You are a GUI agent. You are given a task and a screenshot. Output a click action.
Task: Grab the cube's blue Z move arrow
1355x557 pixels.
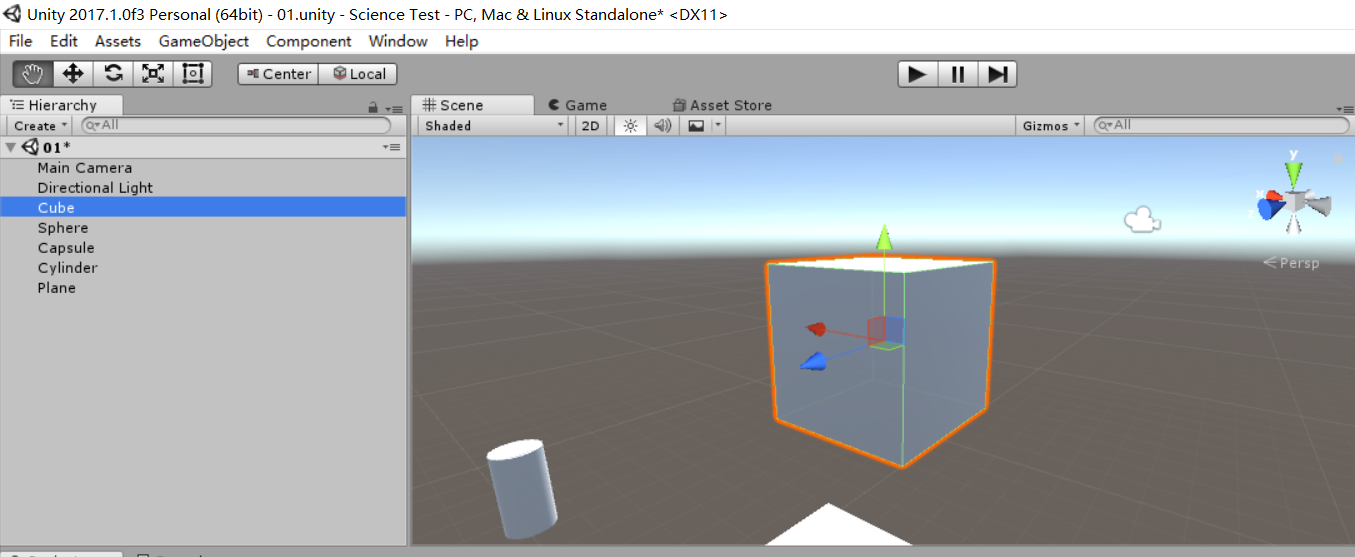pyautogui.click(x=814, y=360)
